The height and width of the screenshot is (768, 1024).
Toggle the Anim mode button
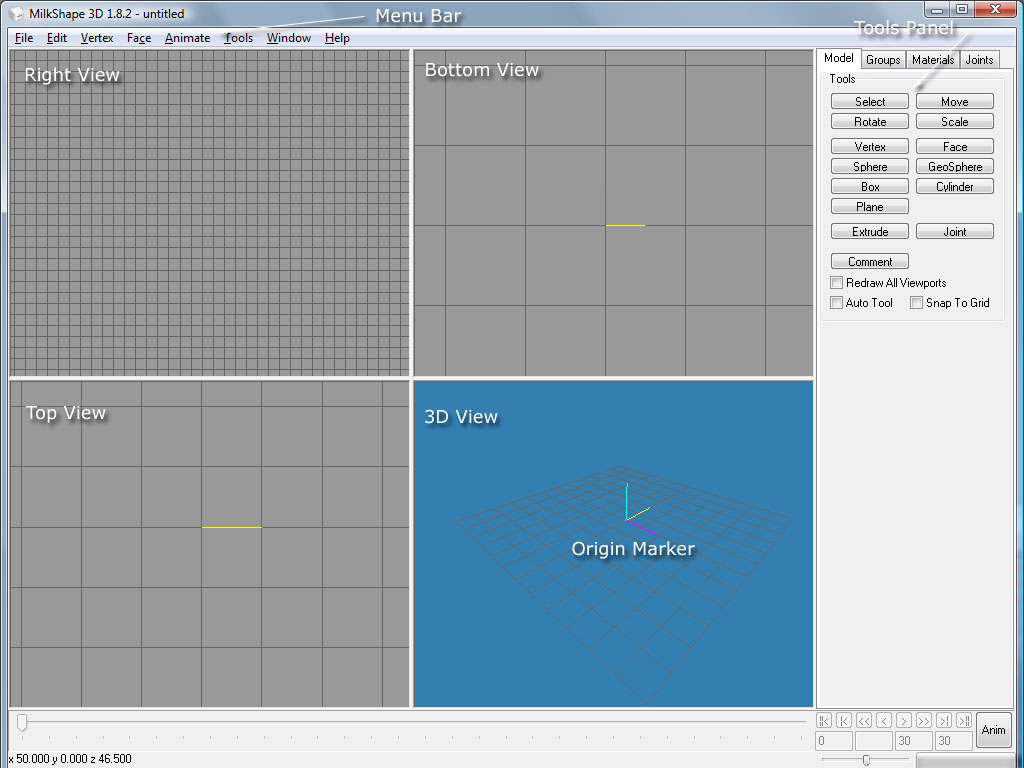[x=993, y=730]
